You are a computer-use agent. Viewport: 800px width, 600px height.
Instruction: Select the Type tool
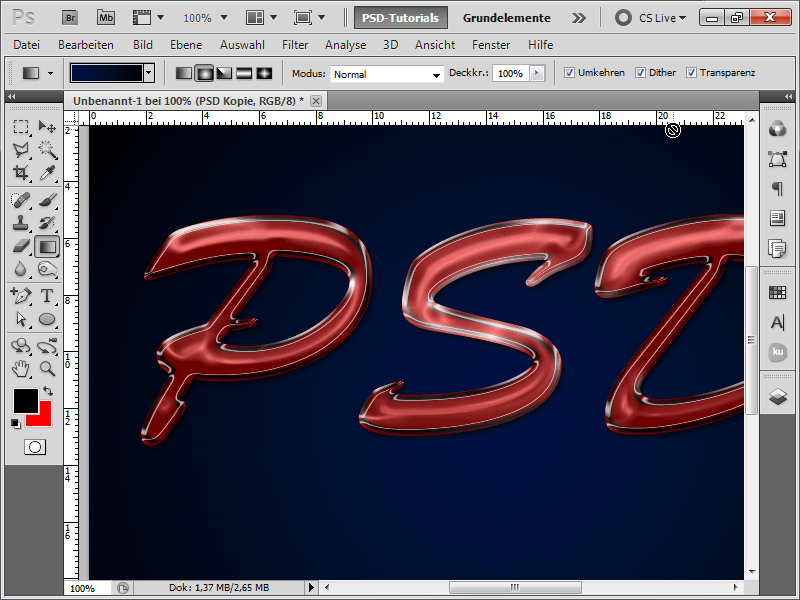(x=47, y=295)
